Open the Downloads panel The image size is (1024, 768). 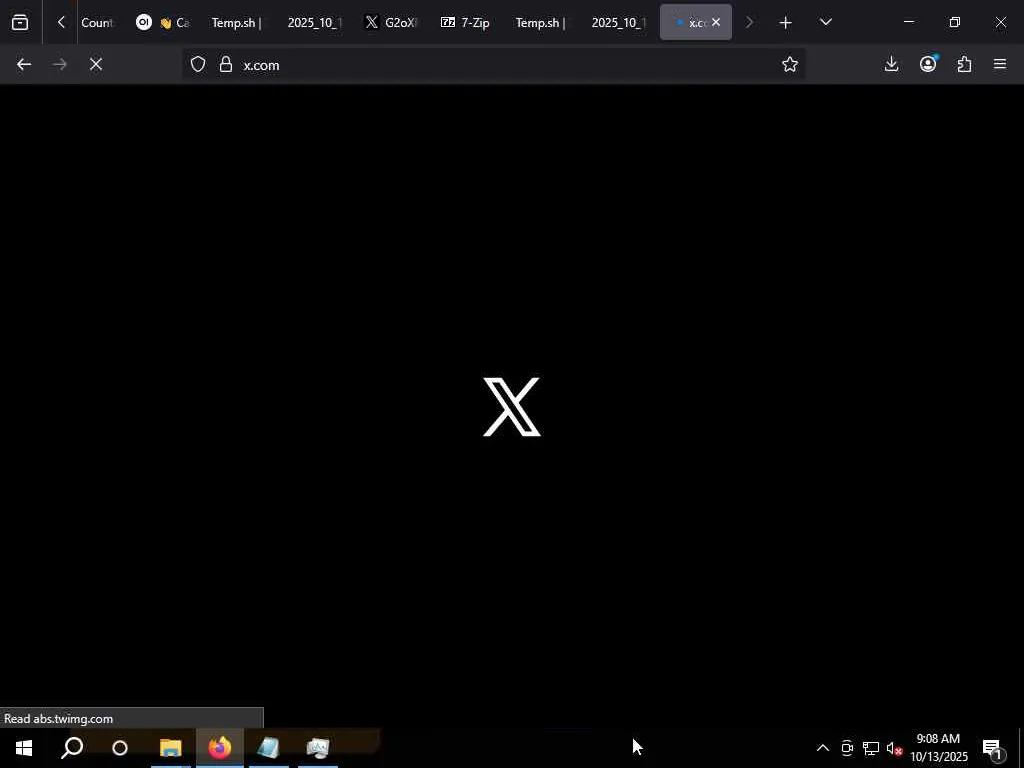pos(891,65)
